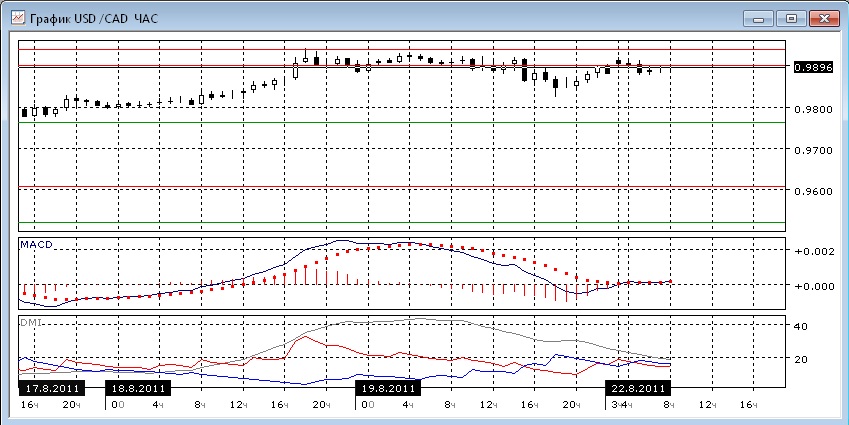The width and height of the screenshot is (849, 425).
Task: Click the chart icon in the title bar
Action: click(18, 18)
